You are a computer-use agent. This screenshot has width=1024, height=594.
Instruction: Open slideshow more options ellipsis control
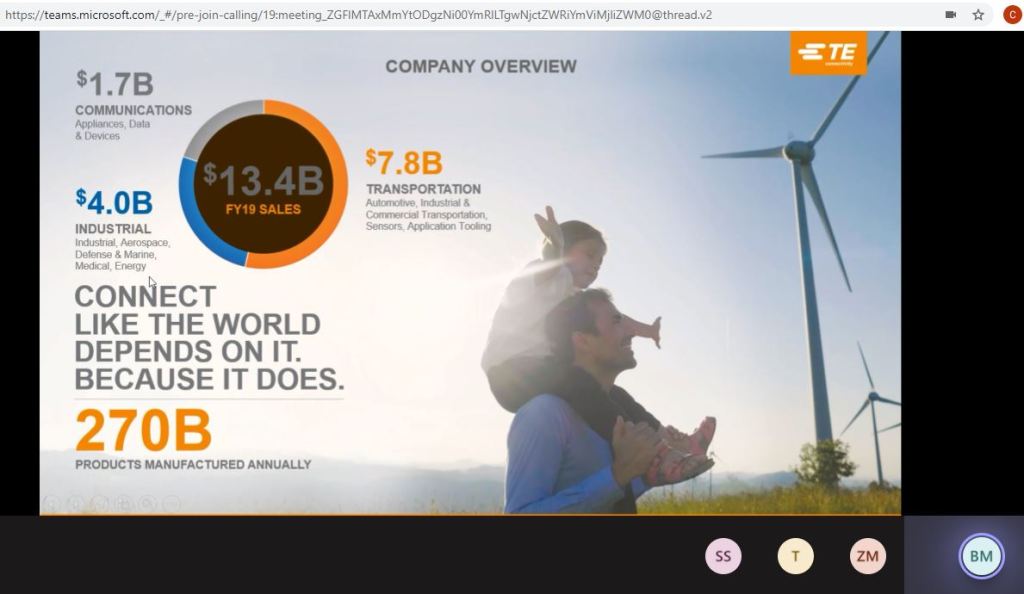coord(171,504)
